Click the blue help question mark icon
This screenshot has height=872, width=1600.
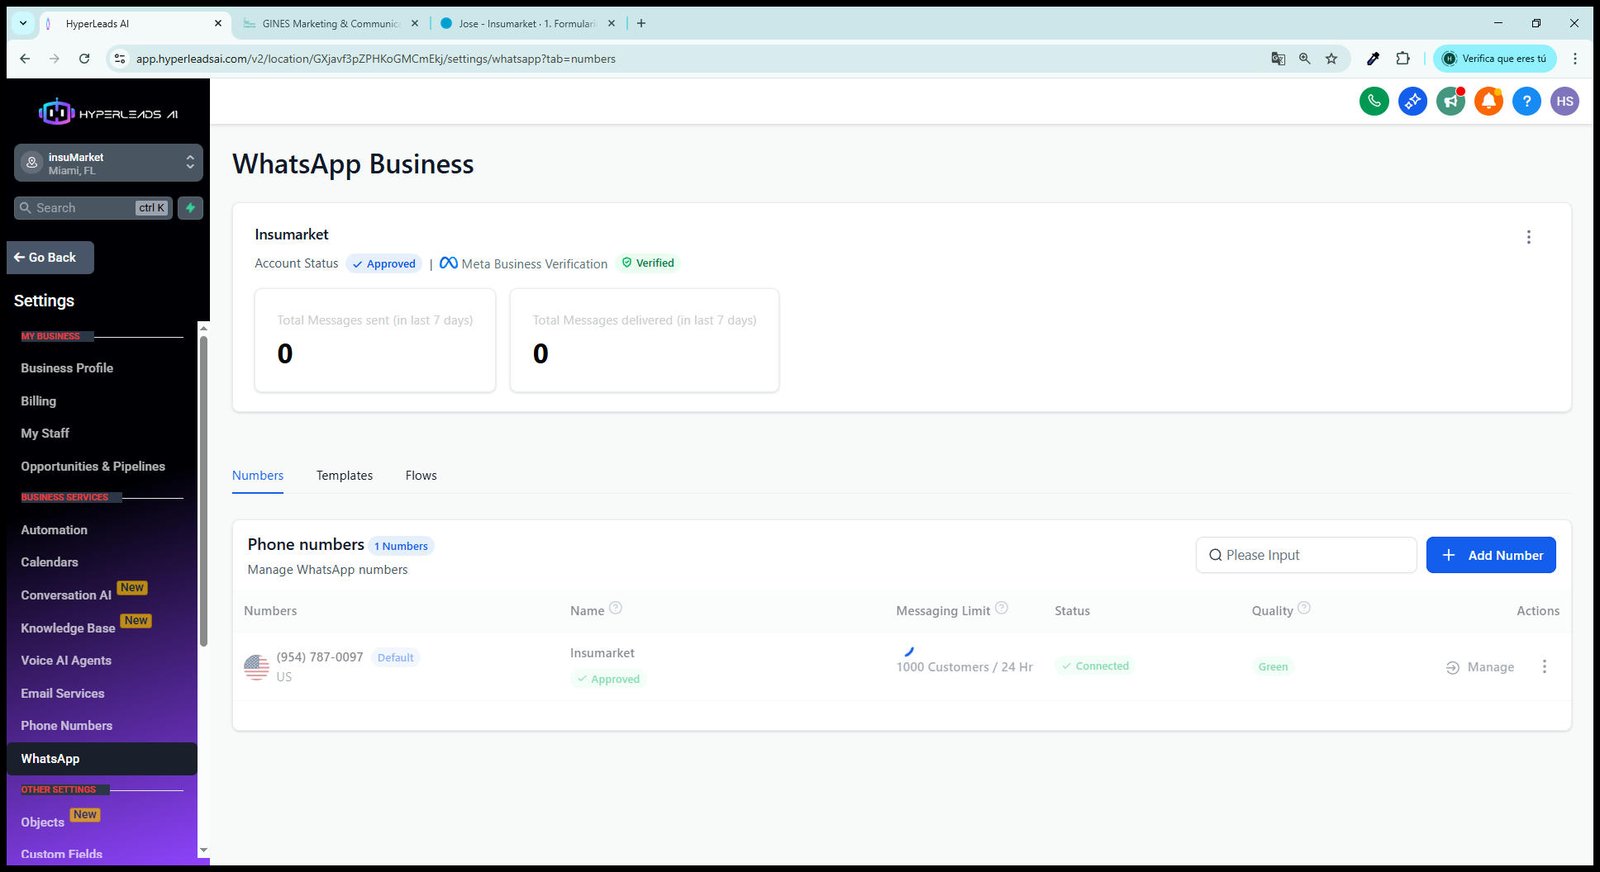tap(1526, 101)
